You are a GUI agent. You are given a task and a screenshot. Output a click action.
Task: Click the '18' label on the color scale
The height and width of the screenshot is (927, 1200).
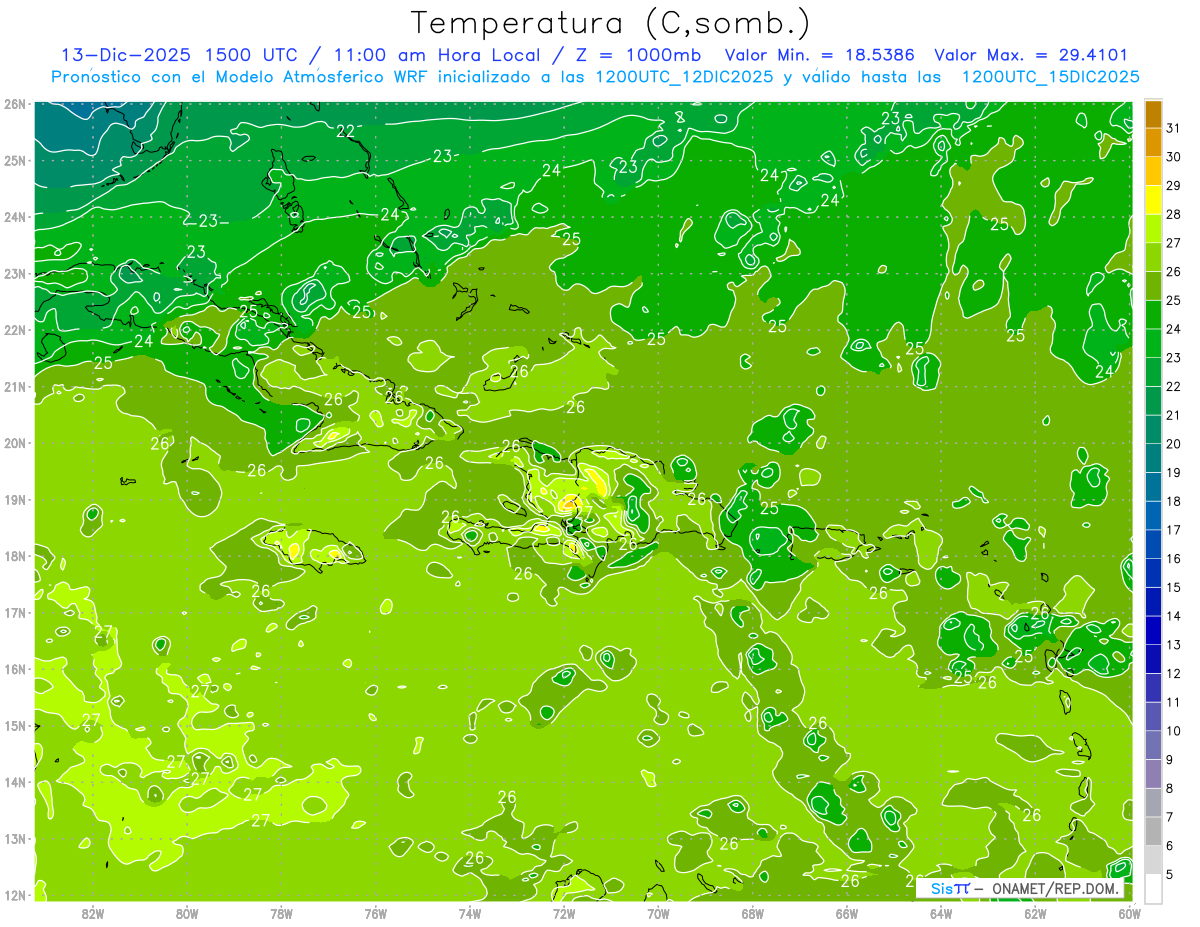(x=1173, y=502)
